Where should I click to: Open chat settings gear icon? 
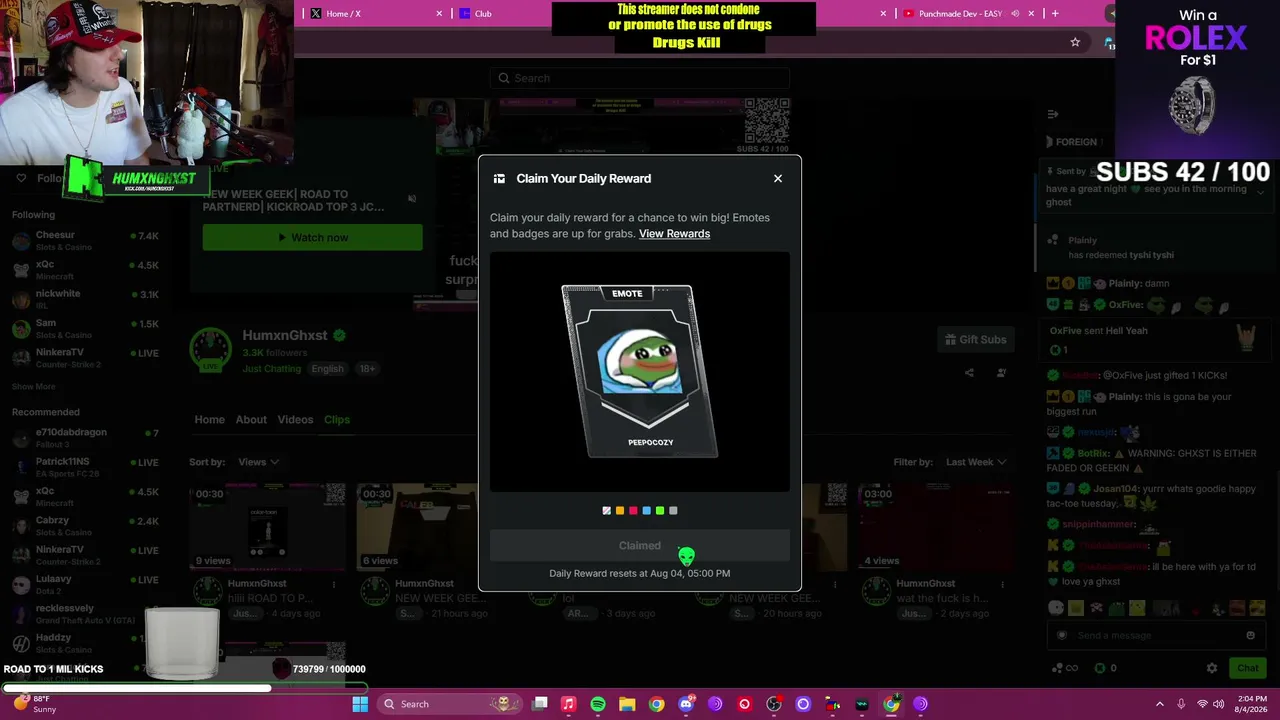click(x=1212, y=668)
